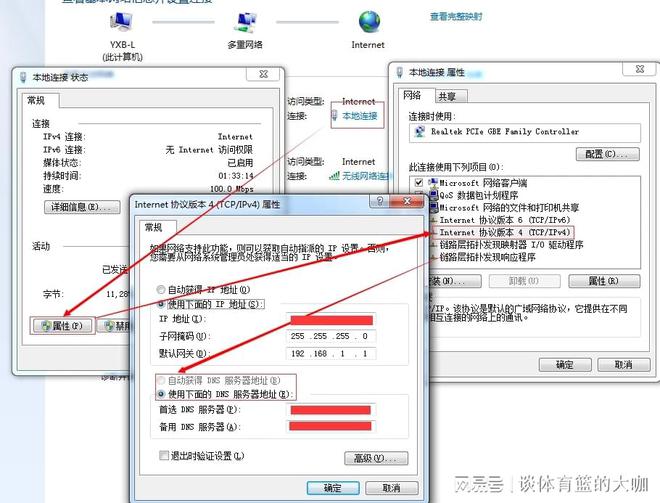Open the 本地连接 link
The image size is (660, 503).
[x=360, y=116]
